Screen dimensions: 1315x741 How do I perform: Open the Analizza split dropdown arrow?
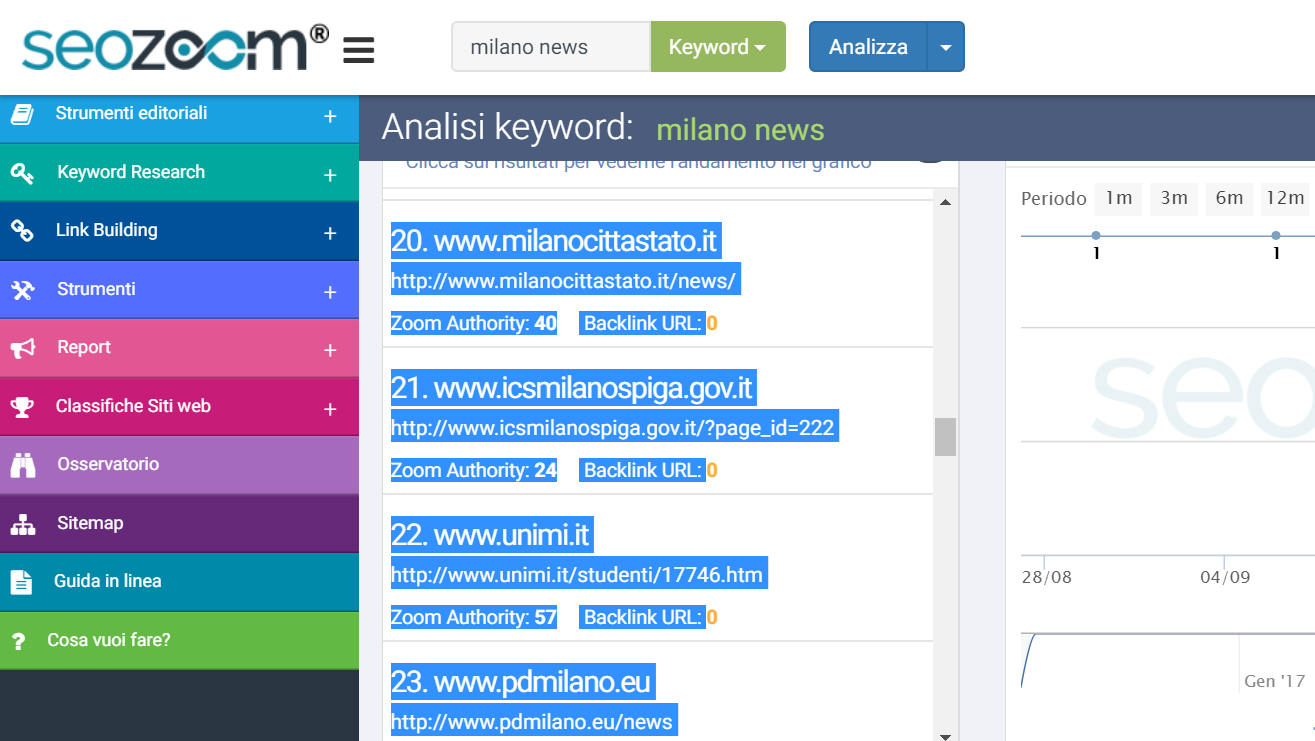point(946,47)
